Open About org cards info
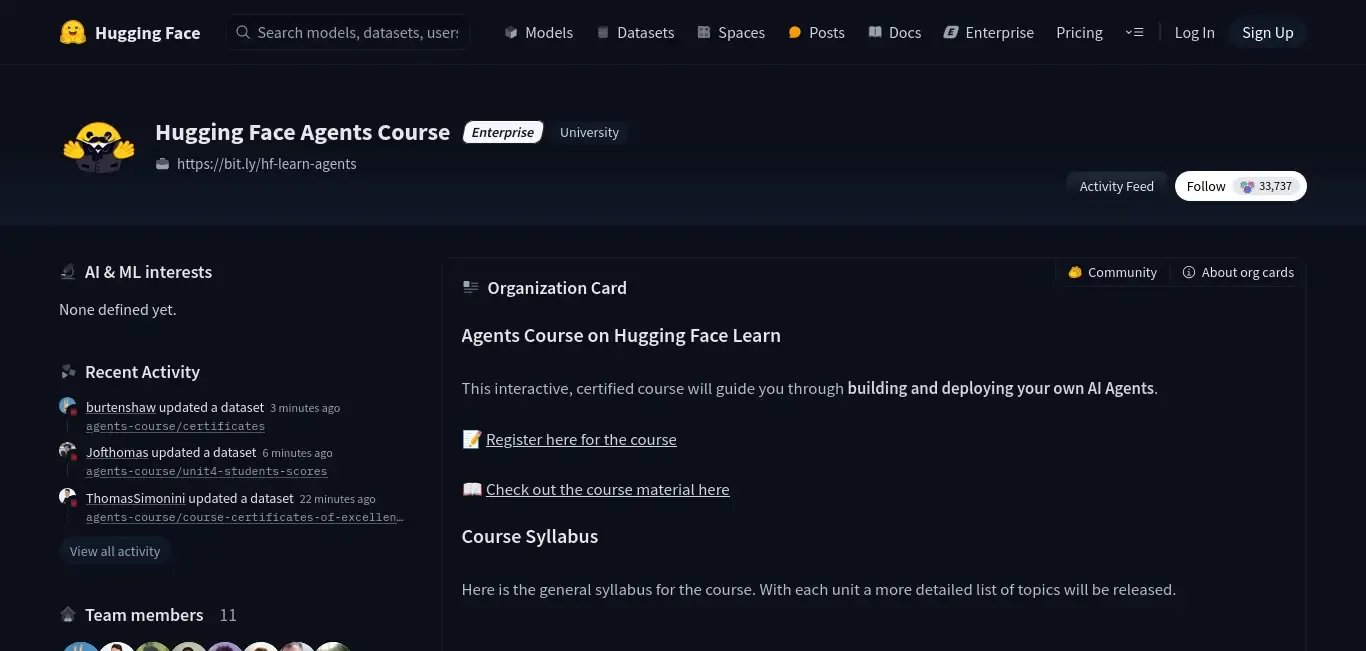This screenshot has height=651, width=1366. tap(1238, 272)
